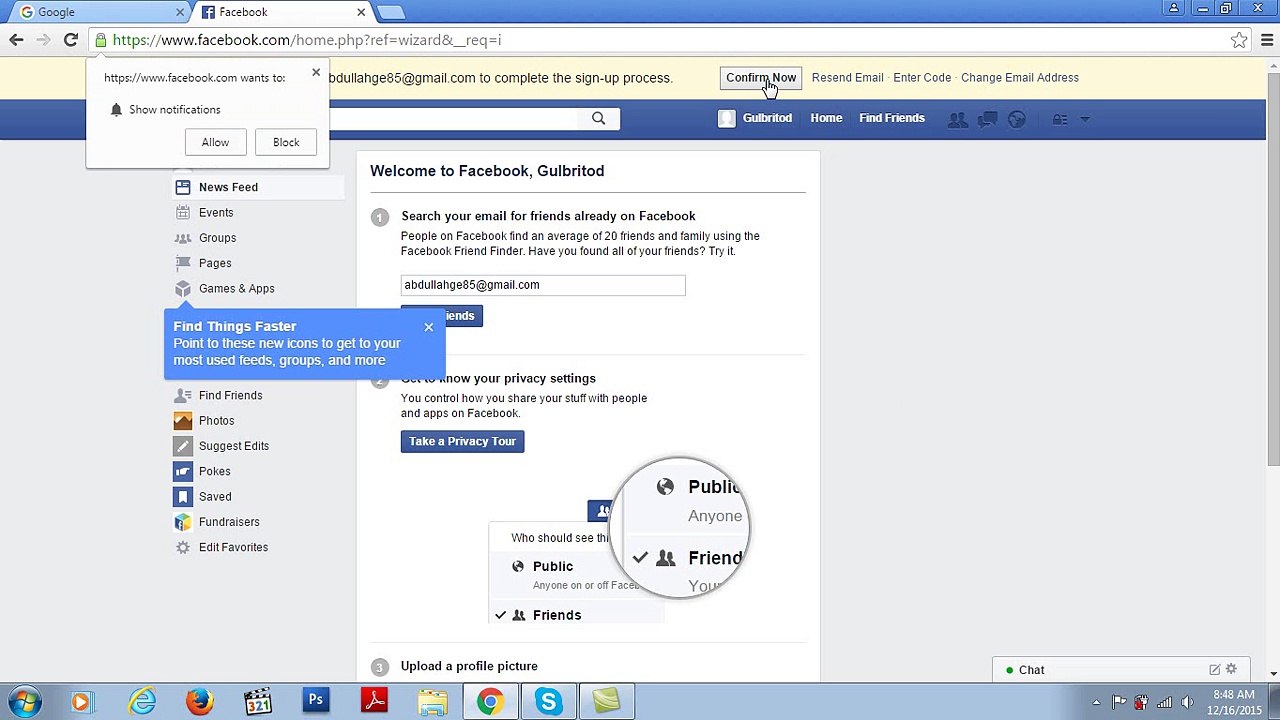Screen dimensions: 1280x720
Task: Reload the page in Chrome
Action: coord(70,40)
